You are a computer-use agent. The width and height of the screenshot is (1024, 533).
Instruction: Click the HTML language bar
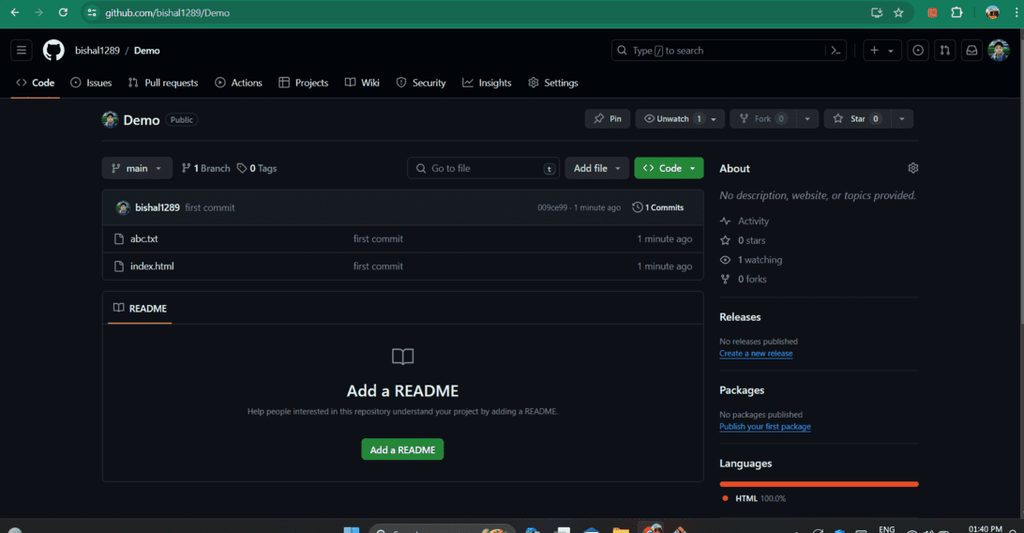(x=819, y=484)
